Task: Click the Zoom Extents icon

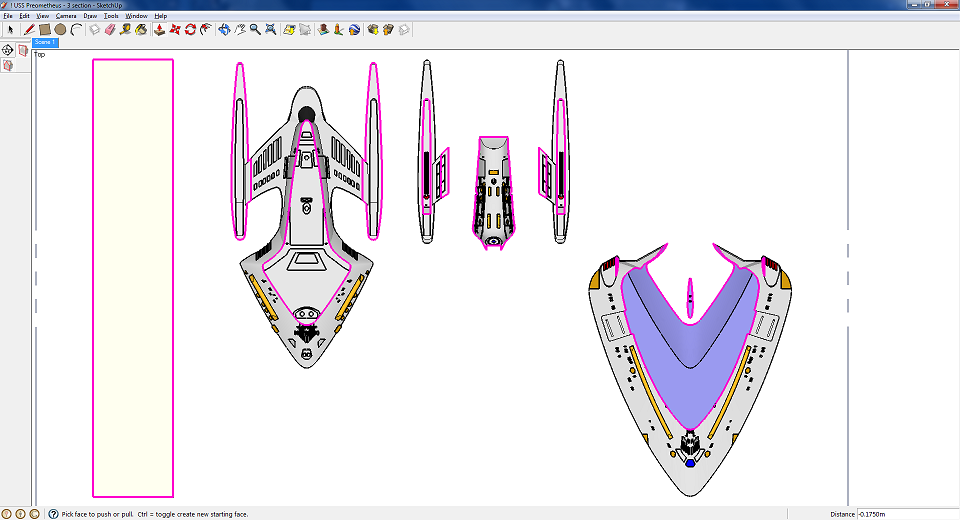Action: coord(271,29)
